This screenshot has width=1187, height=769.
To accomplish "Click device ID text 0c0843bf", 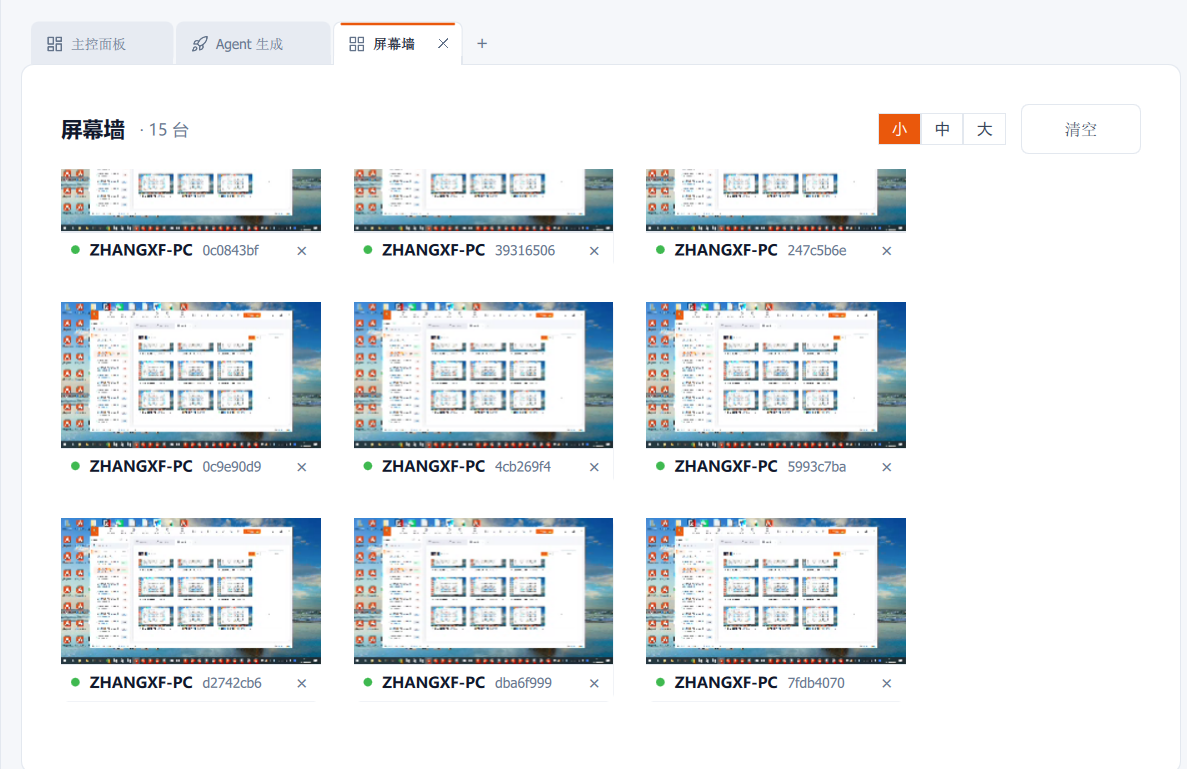I will tap(230, 251).
